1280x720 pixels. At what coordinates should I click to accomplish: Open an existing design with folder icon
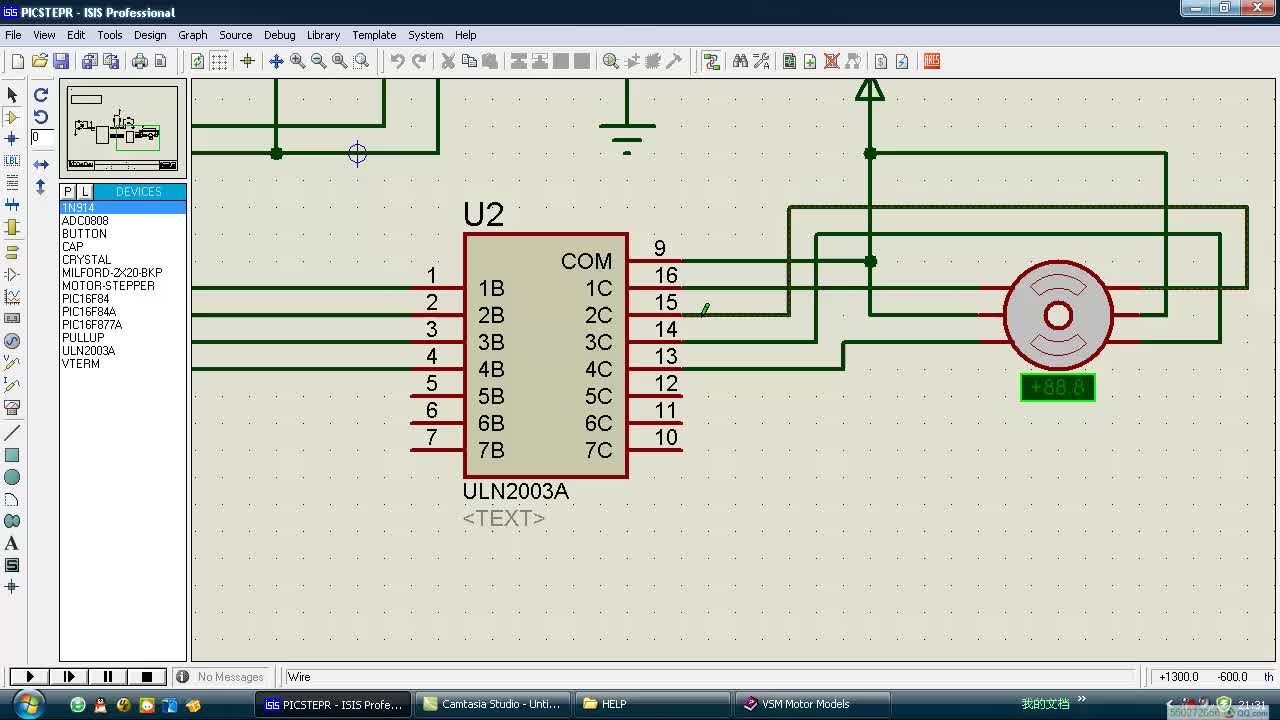(40, 61)
